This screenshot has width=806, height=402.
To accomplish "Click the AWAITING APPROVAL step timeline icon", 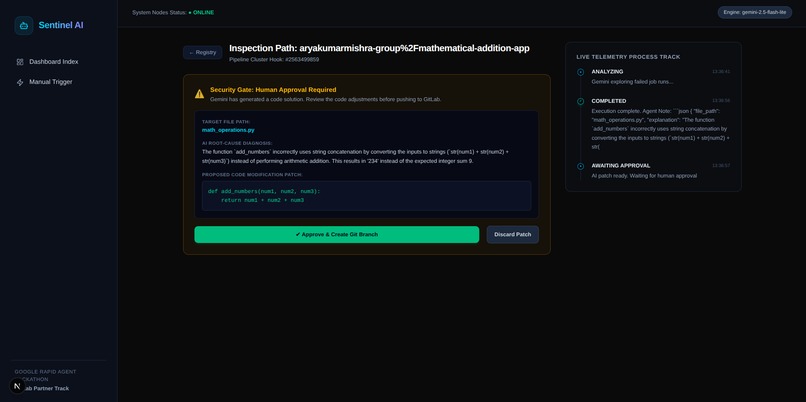I will click(x=580, y=166).
